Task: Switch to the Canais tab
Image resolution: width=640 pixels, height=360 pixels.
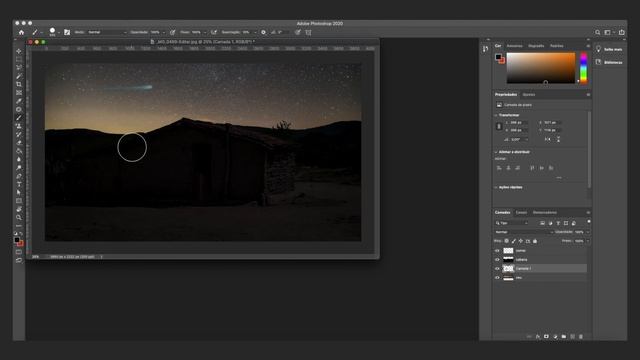Action: click(521, 213)
